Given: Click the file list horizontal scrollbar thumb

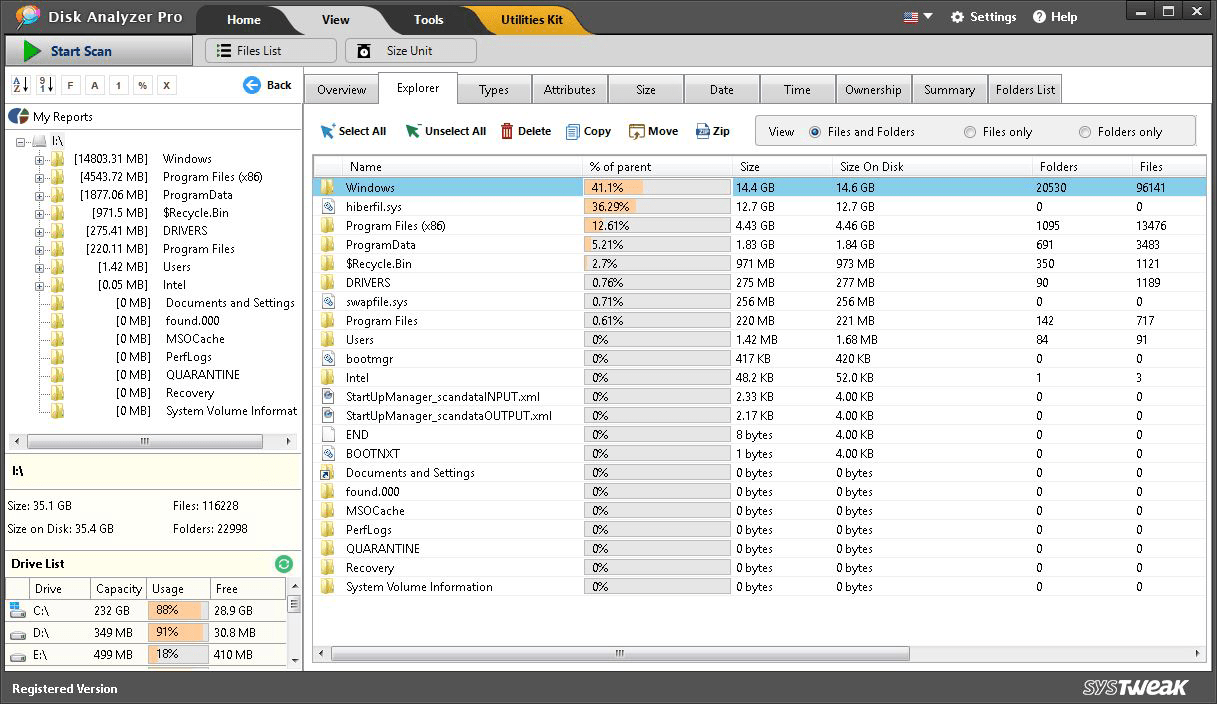Looking at the screenshot, I should tap(620, 654).
